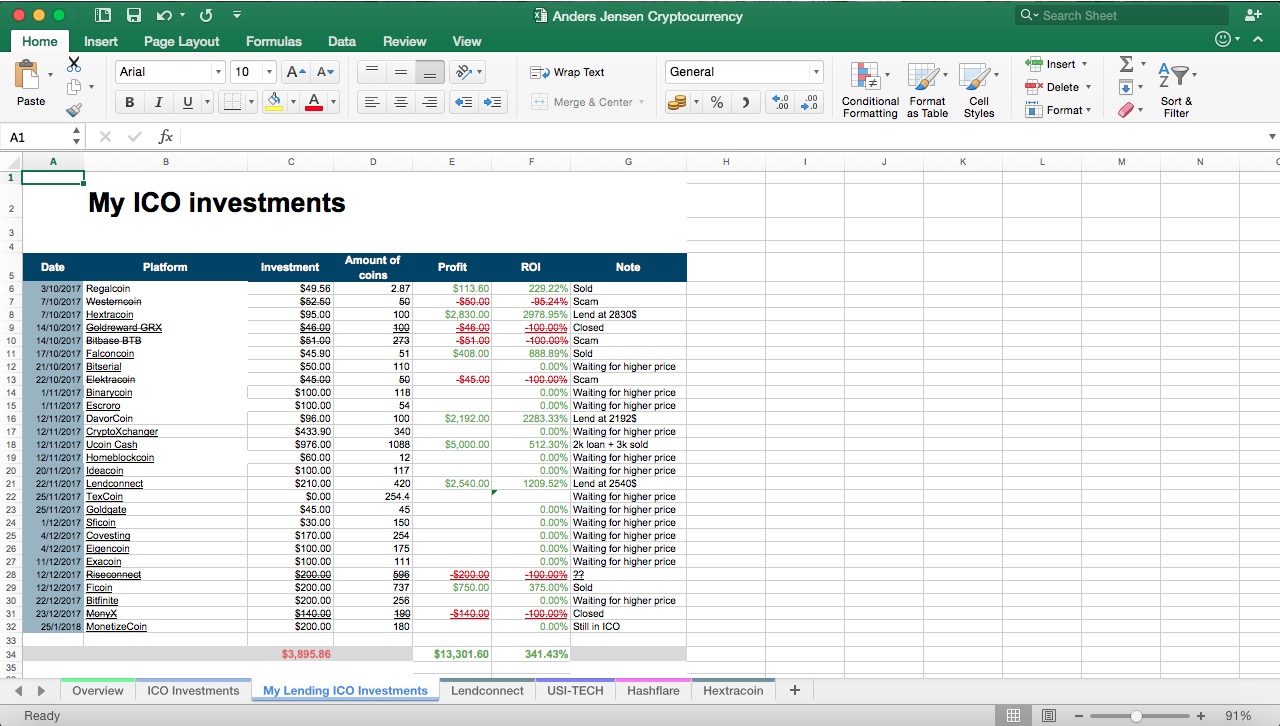The width and height of the screenshot is (1280, 726).
Task: Click the Undo arrow icon
Action: click(165, 15)
